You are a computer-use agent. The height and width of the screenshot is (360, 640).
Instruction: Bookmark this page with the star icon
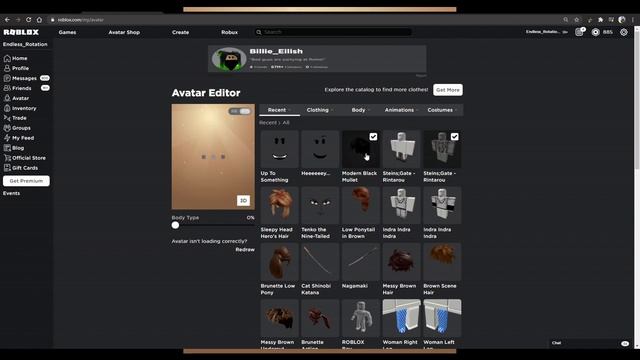click(577, 20)
